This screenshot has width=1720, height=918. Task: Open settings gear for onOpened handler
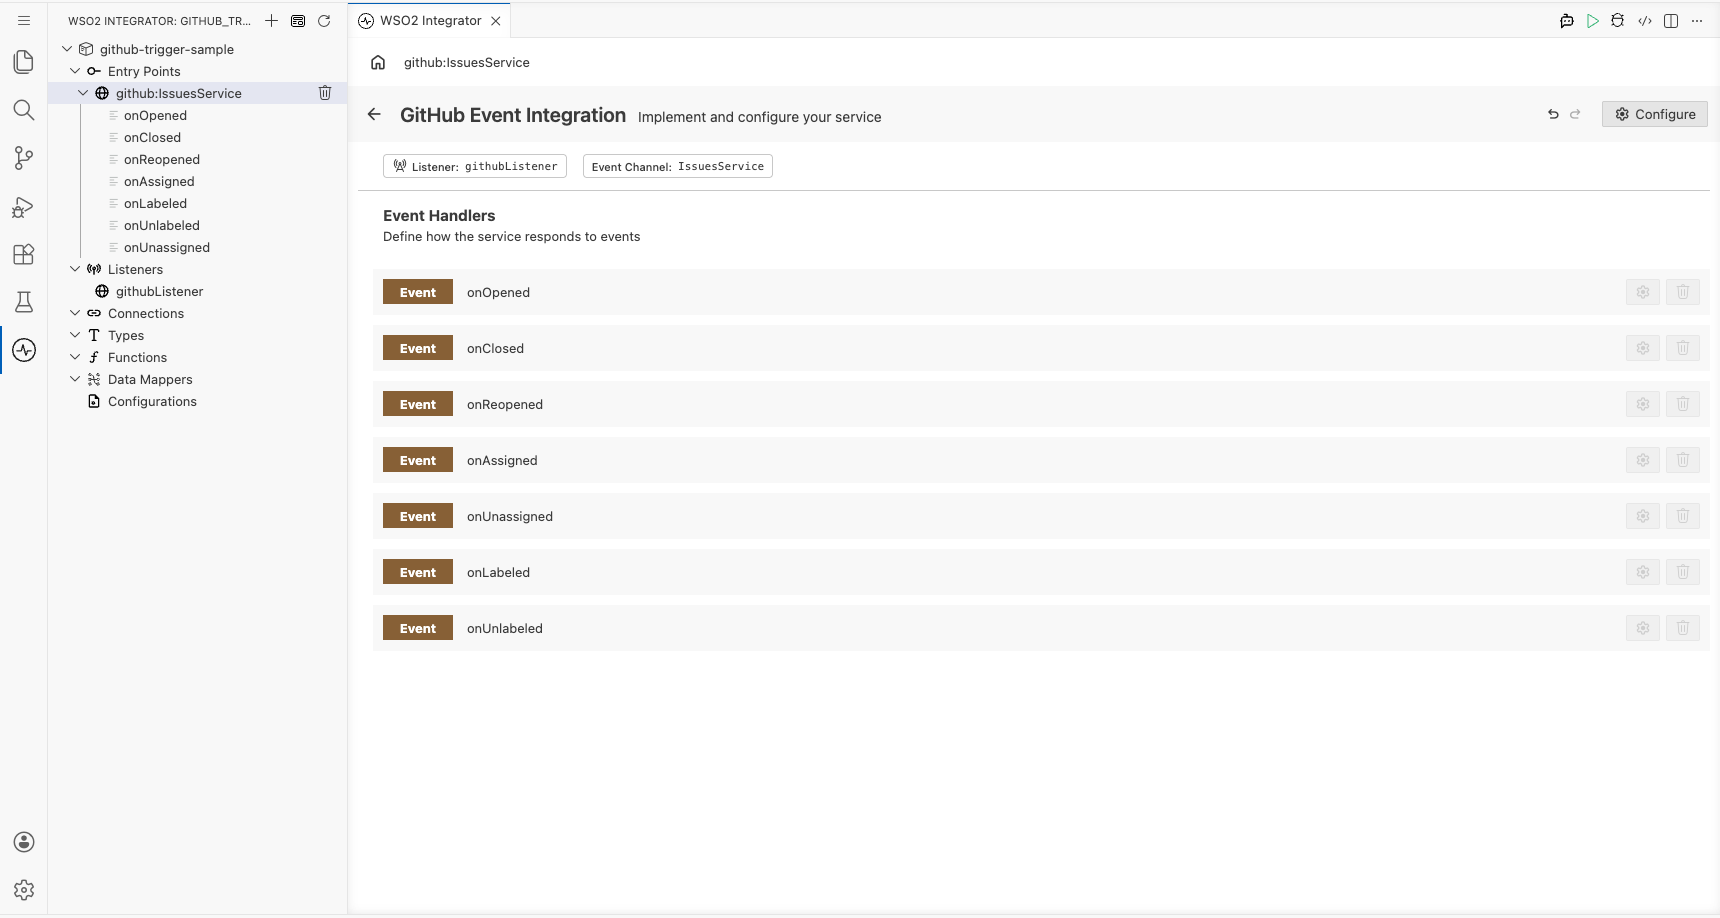1643,292
